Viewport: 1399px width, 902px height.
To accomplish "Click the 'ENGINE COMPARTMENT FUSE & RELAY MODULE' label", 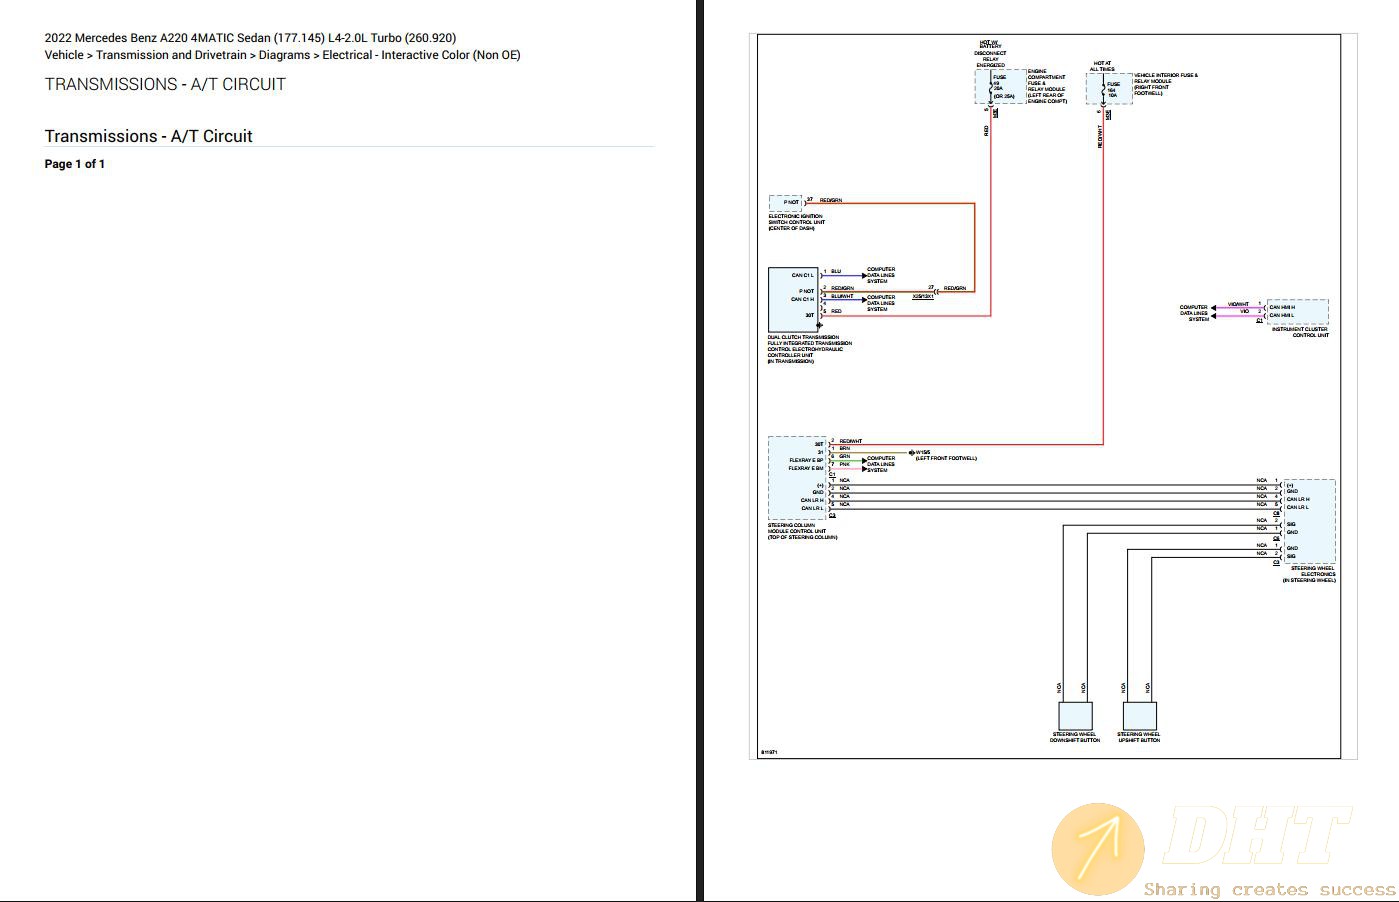I will (1047, 86).
